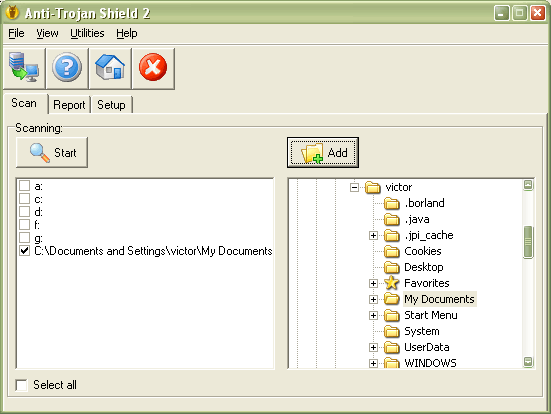
Task: Select the .jpi_cache tree label
Action: [429, 235]
